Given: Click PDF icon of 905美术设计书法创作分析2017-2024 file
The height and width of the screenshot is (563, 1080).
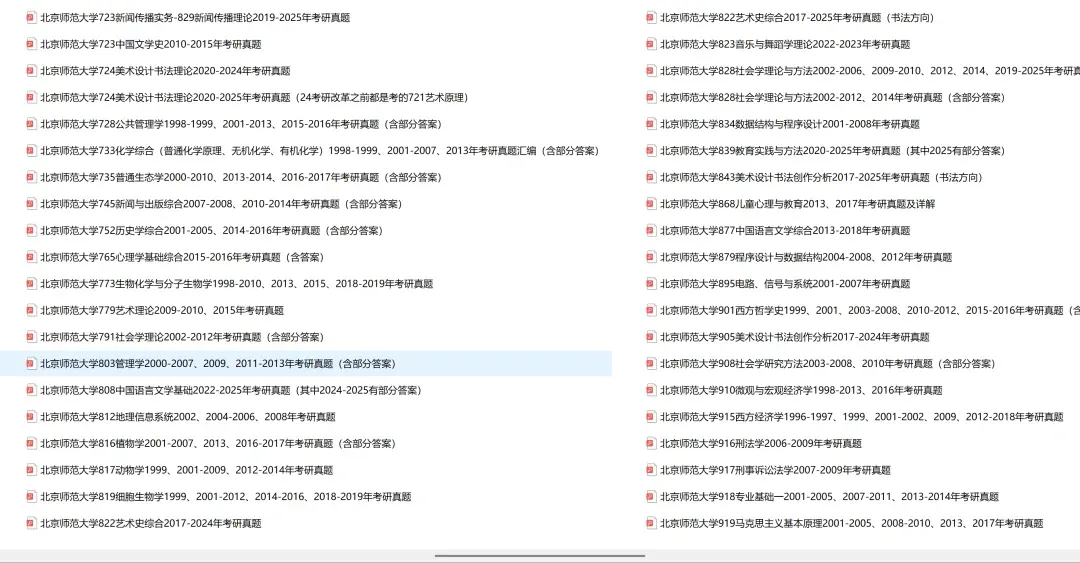Looking at the screenshot, I should (651, 337).
